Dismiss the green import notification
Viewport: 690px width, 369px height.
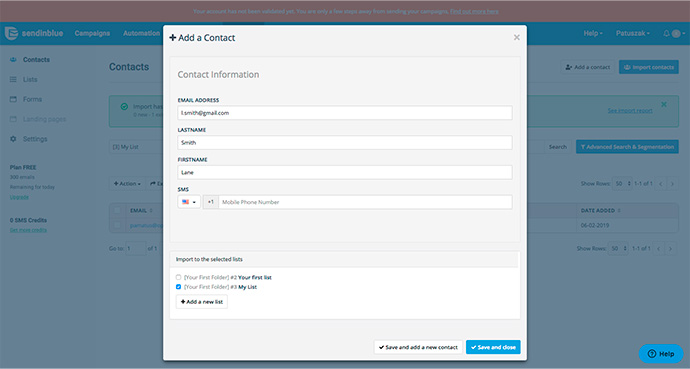(664, 105)
